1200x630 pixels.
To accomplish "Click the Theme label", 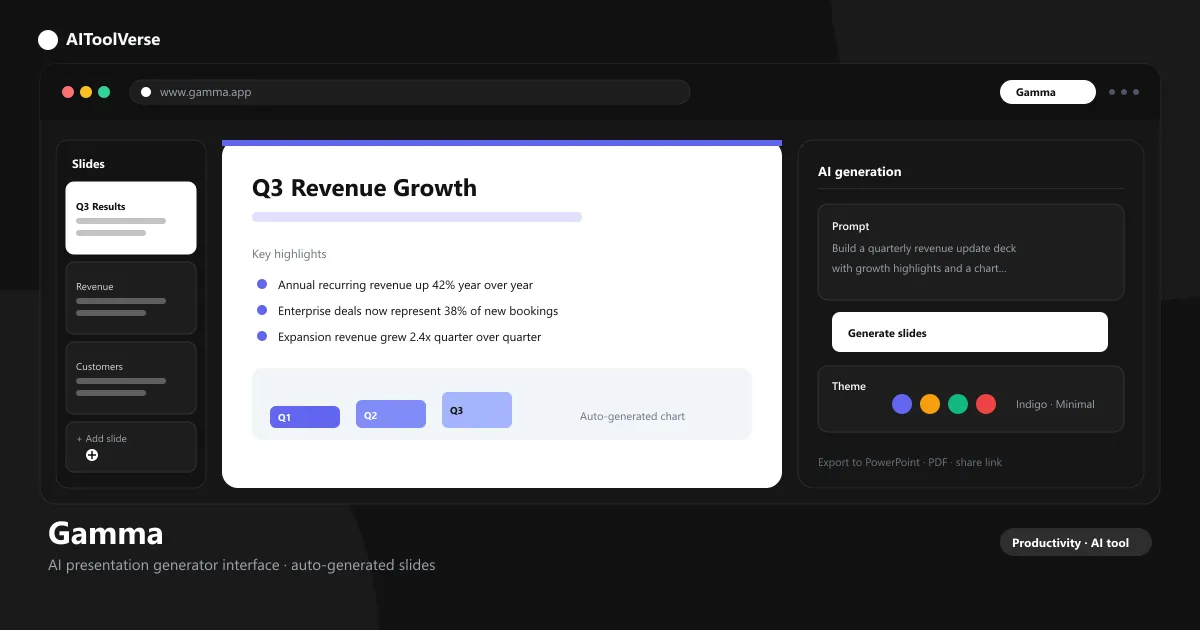I will (x=849, y=386).
